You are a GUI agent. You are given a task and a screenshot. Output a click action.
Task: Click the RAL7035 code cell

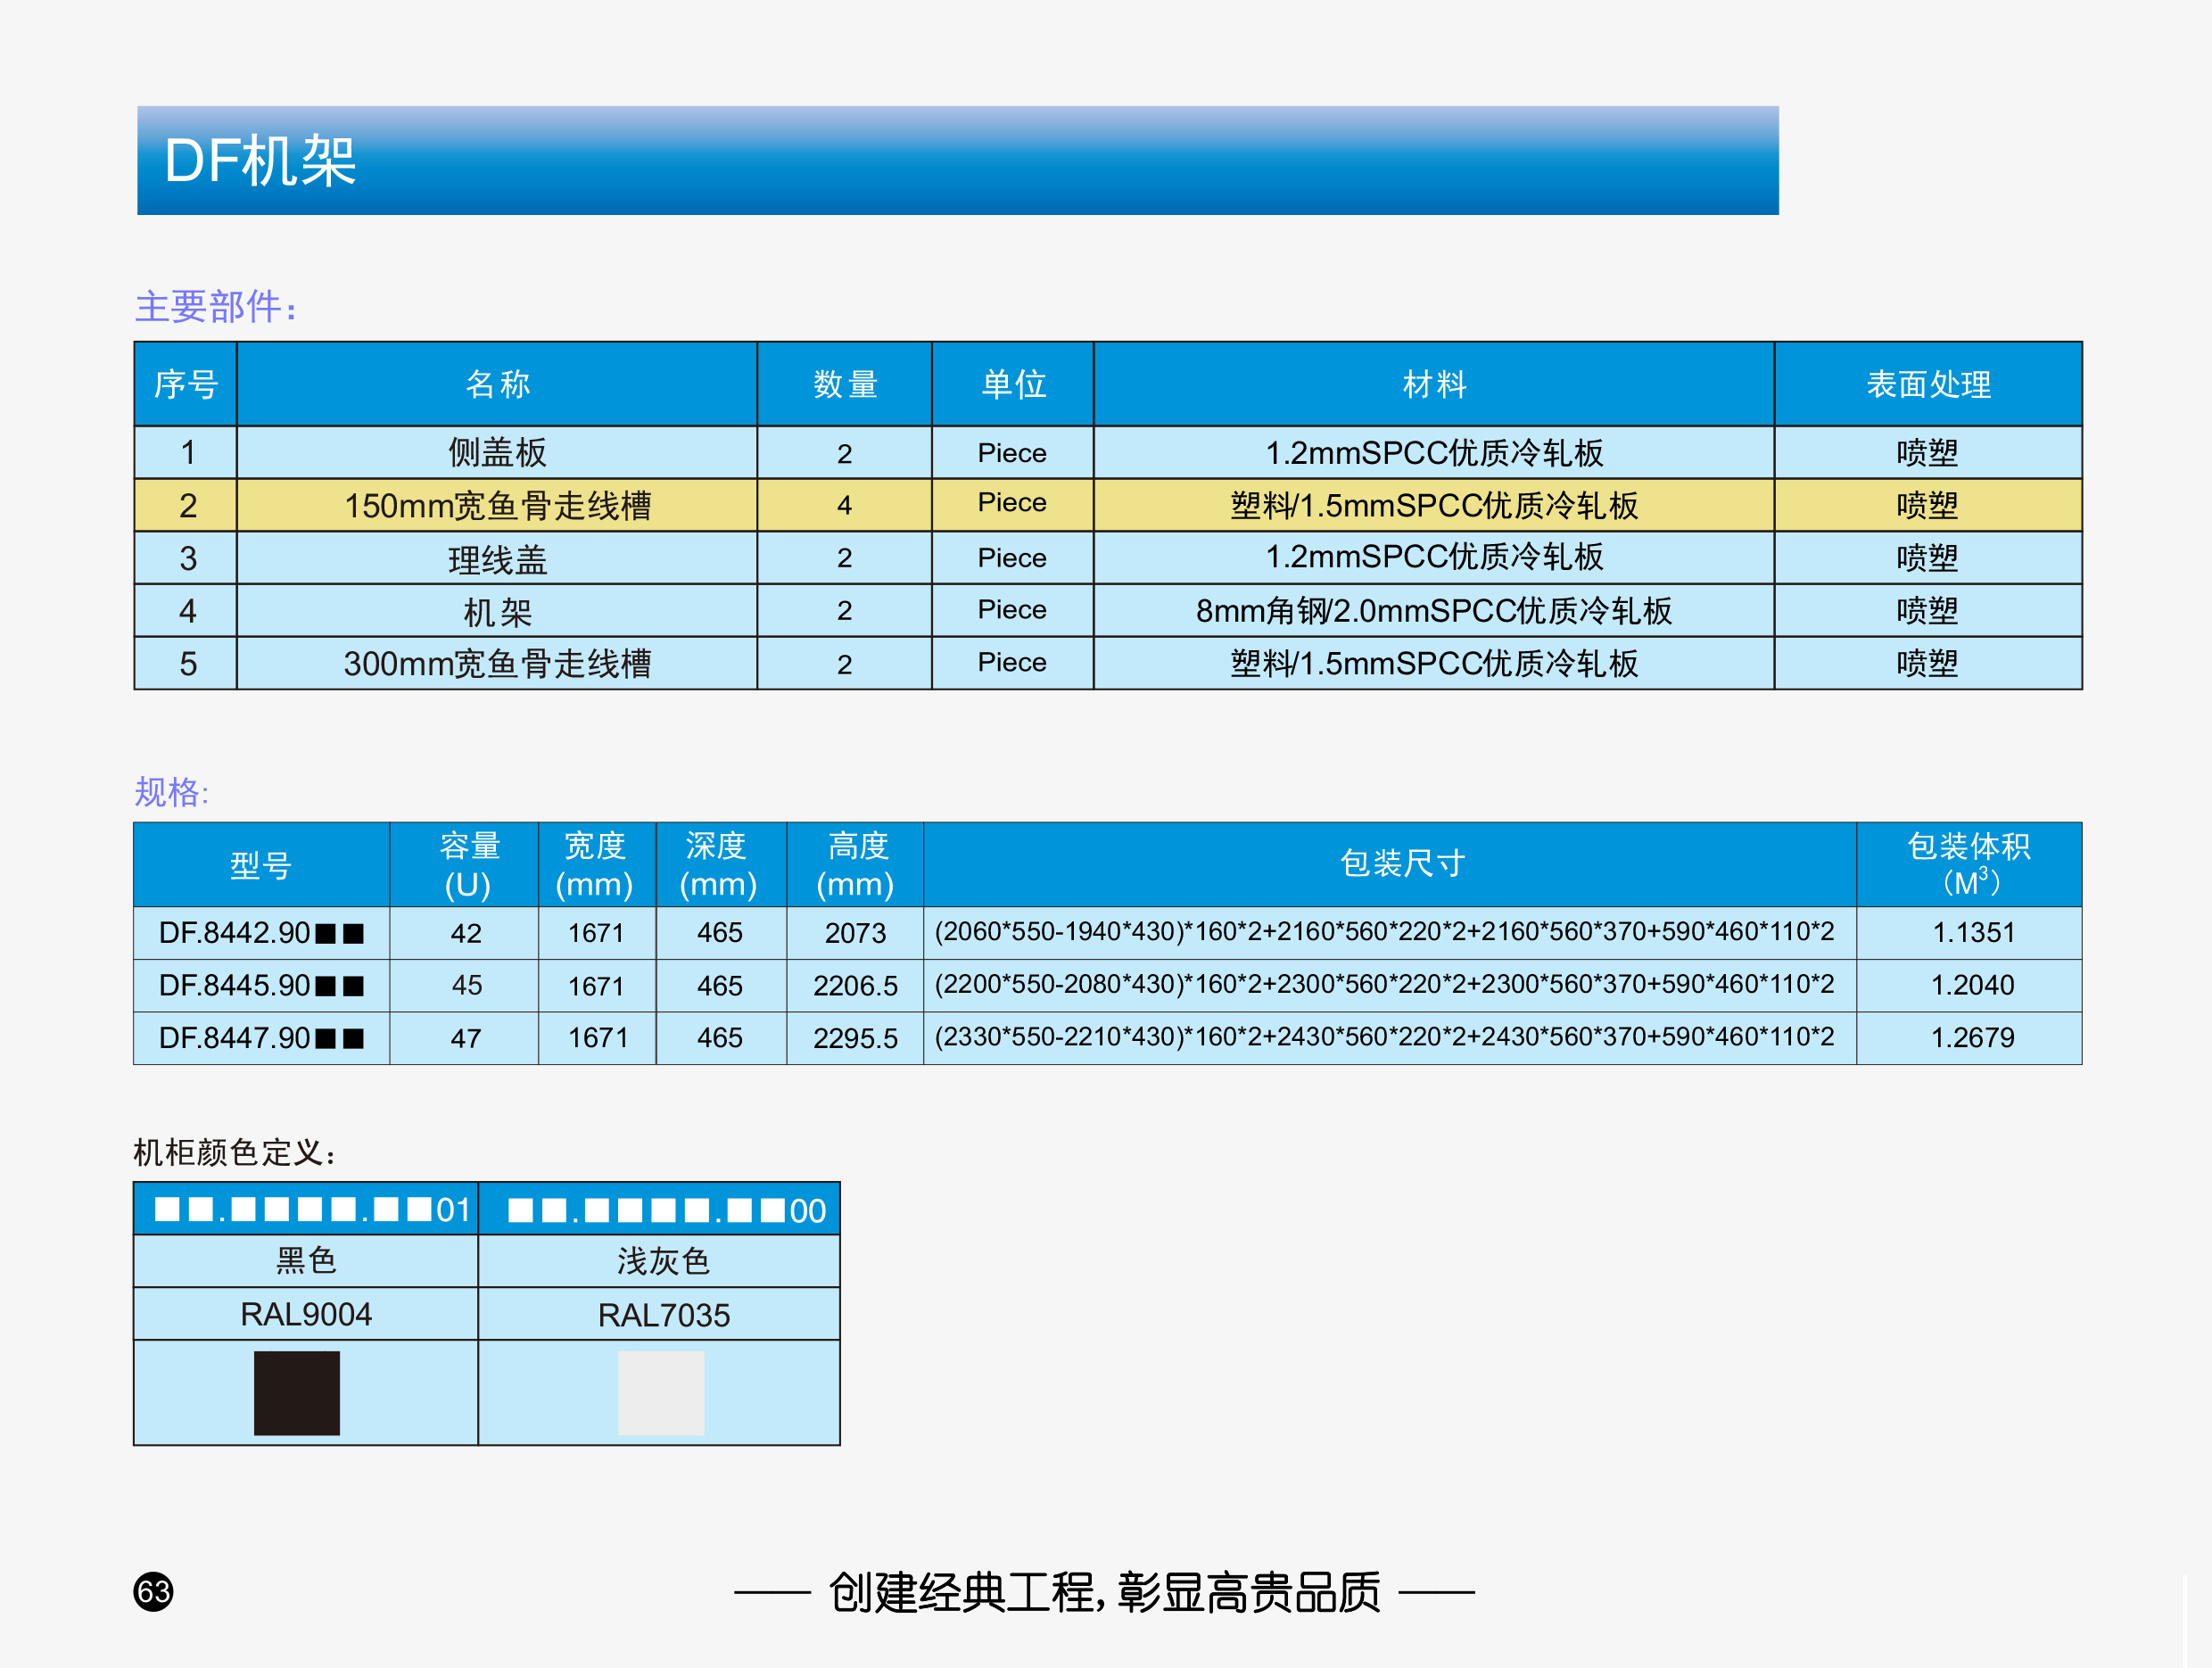tap(660, 1314)
